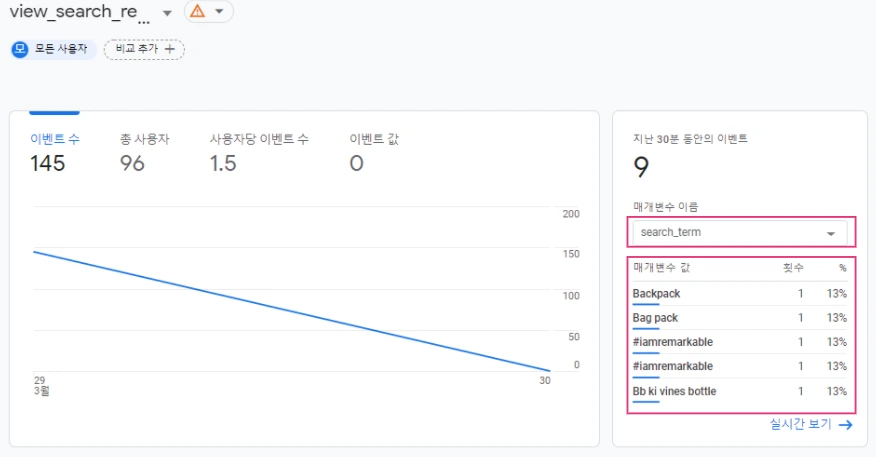Screen dimensions: 876x457
Task: Click the blue trend line in the chart
Action: pos(292,311)
